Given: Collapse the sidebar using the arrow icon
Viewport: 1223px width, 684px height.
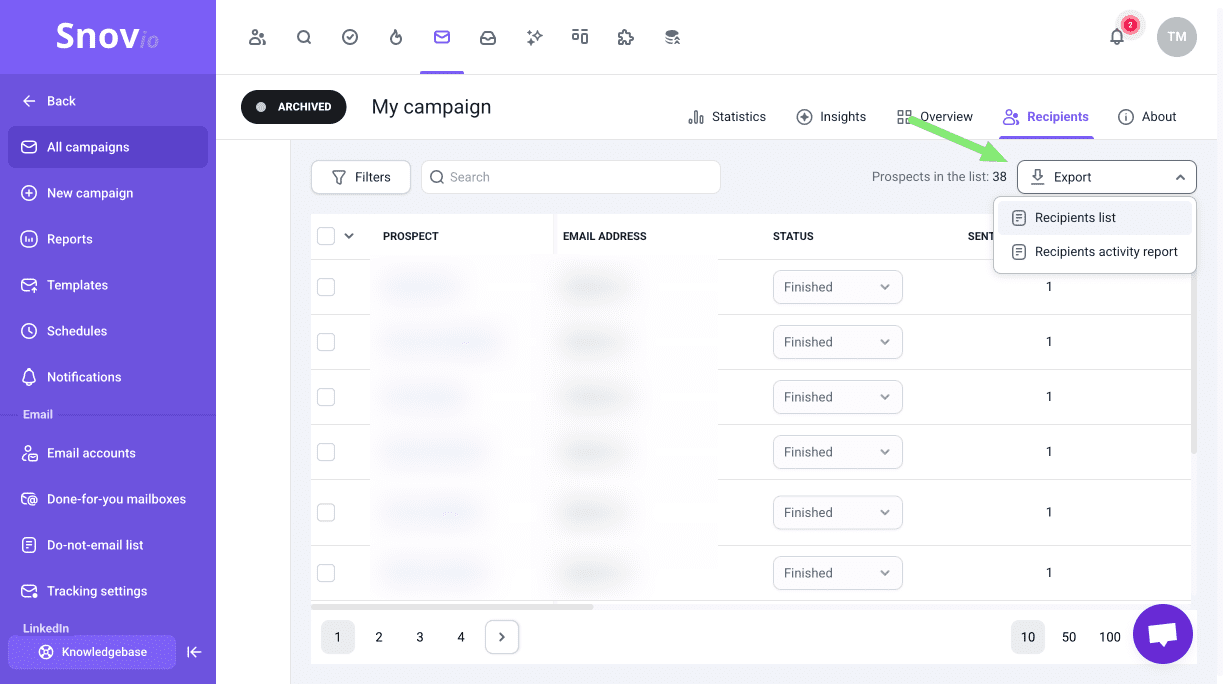Looking at the screenshot, I should coord(195,652).
